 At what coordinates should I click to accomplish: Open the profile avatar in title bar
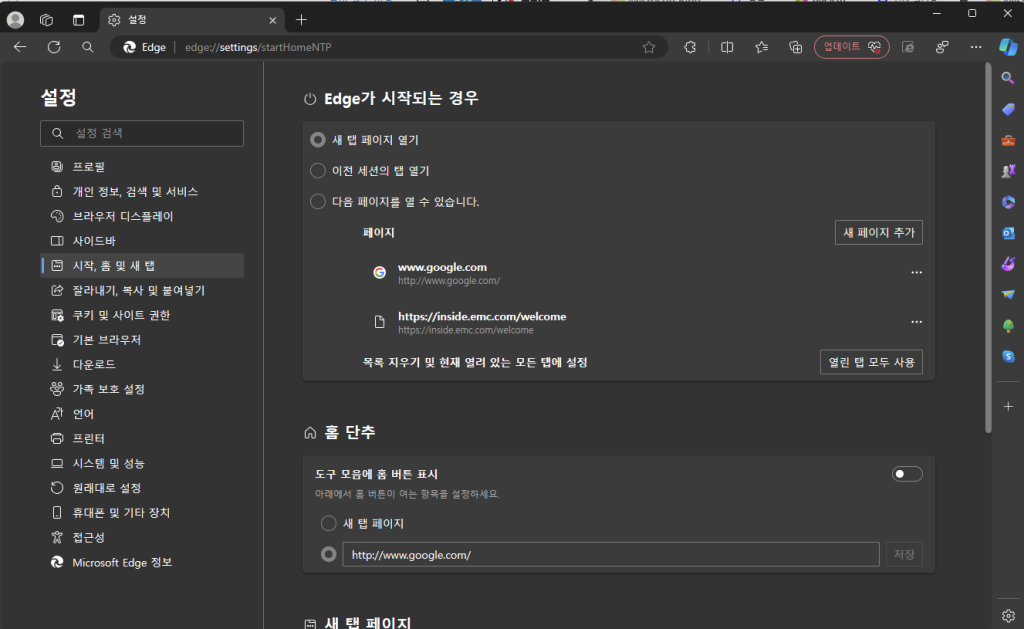16,20
